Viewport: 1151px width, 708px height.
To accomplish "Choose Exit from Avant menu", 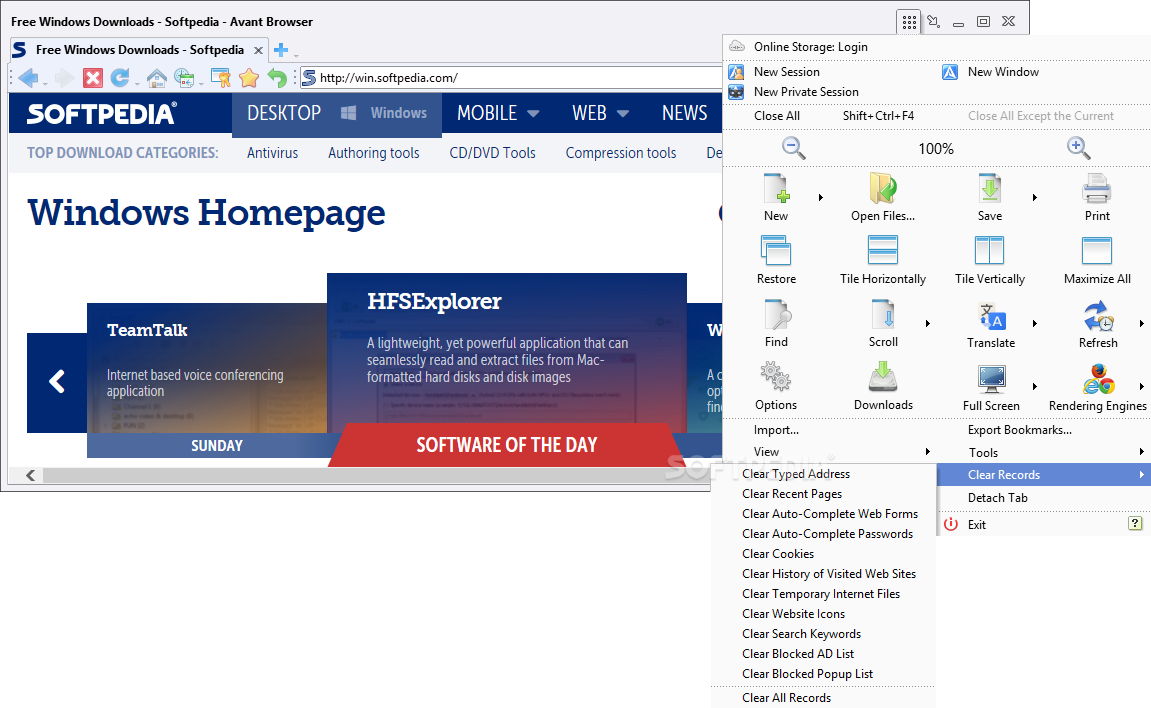I will (976, 525).
